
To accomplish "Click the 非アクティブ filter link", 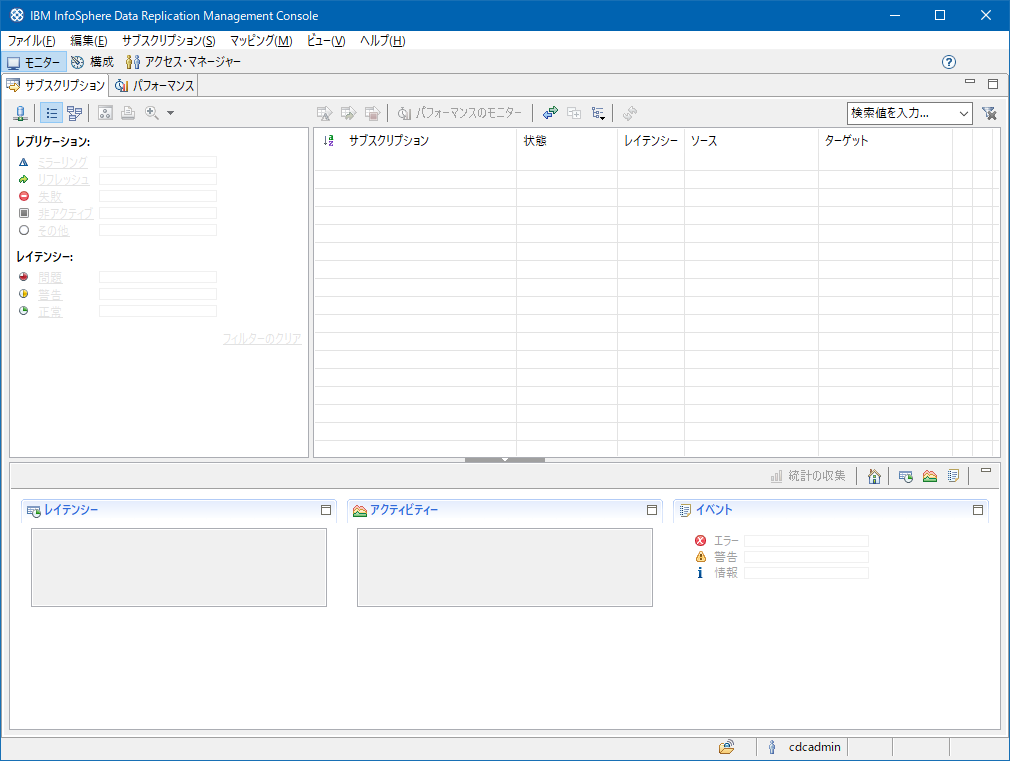I will pyautogui.click(x=66, y=213).
